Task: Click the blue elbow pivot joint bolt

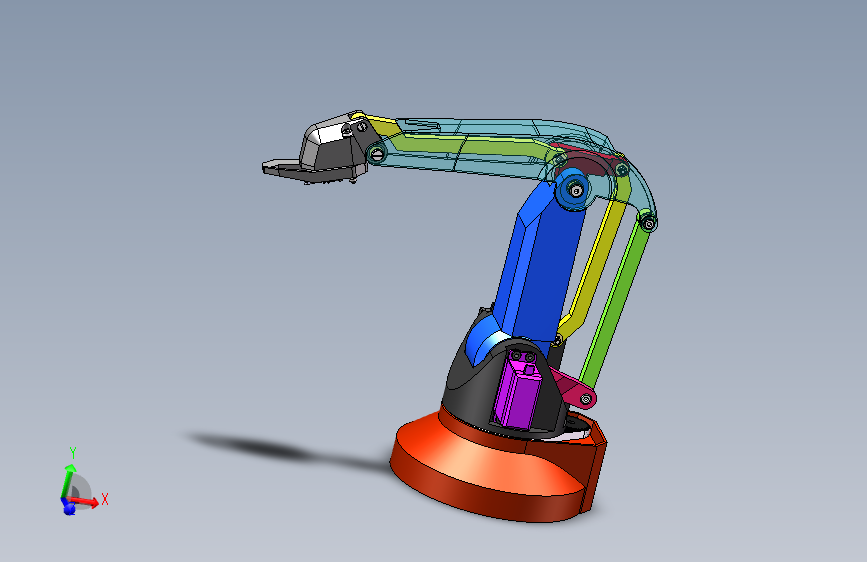Action: pos(576,191)
